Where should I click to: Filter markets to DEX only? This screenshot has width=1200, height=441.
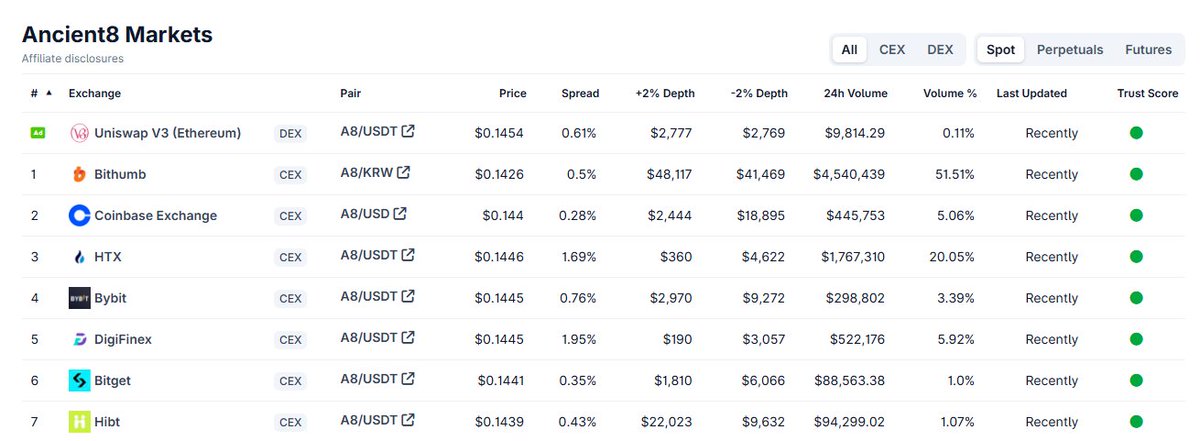(x=940, y=49)
